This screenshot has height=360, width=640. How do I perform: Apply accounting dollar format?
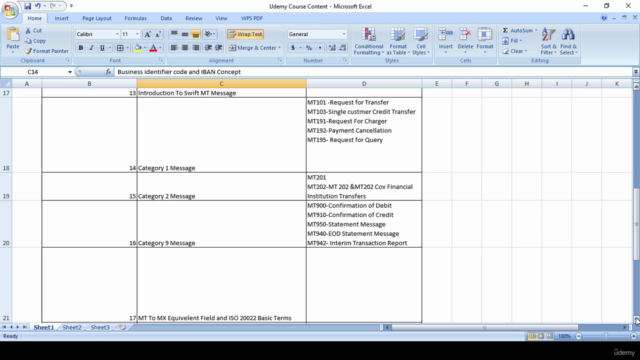pyautogui.click(x=293, y=48)
